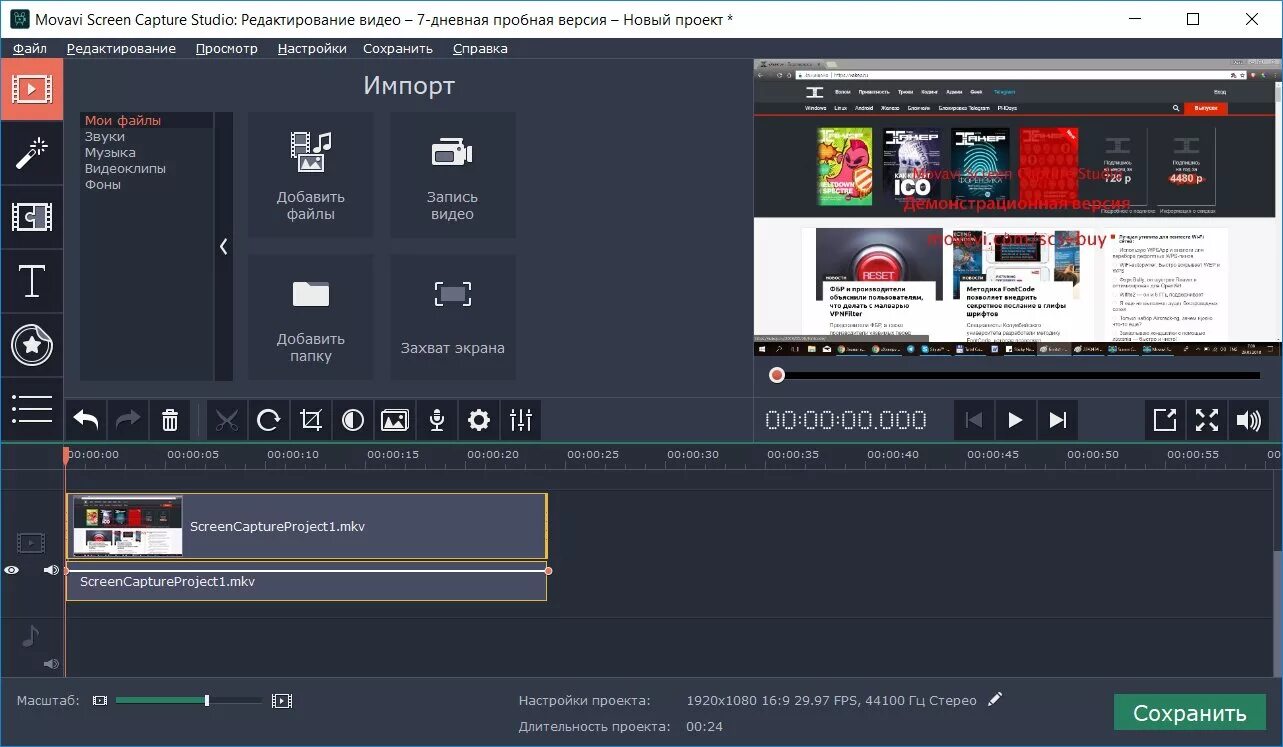Select Фоны category
This screenshot has width=1283, height=747.
(103, 184)
